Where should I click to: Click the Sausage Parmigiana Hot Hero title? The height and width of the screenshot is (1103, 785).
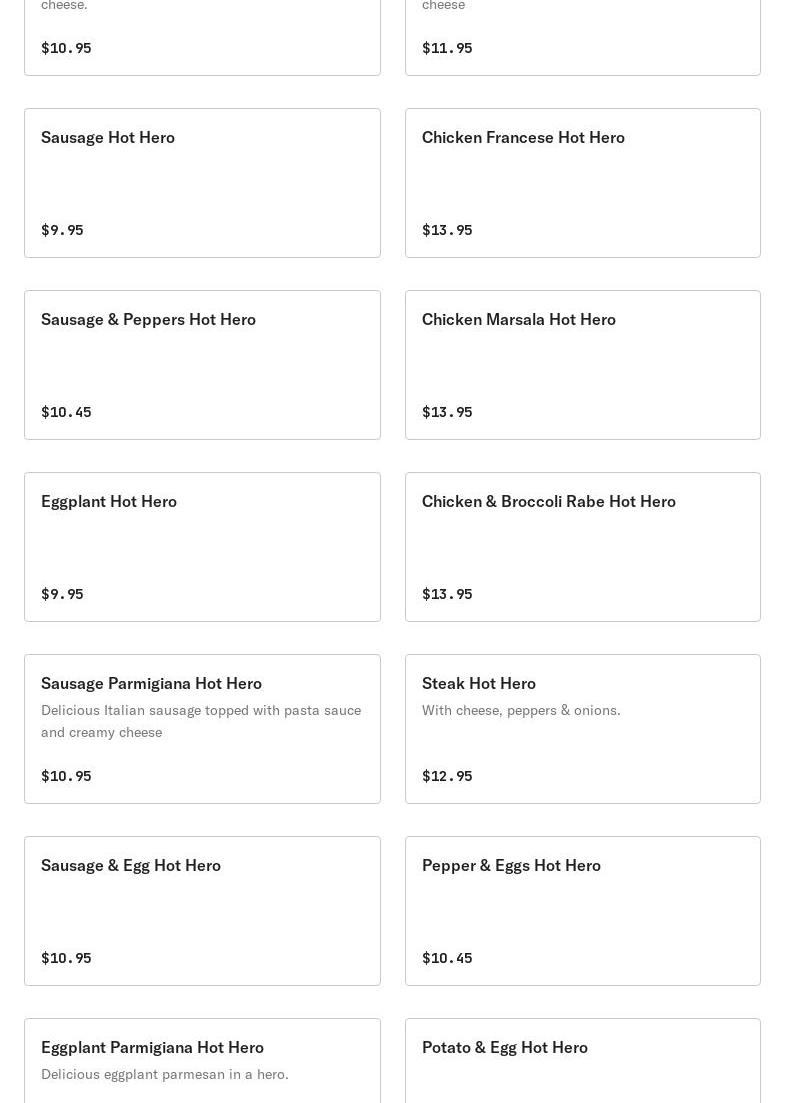[151, 683]
